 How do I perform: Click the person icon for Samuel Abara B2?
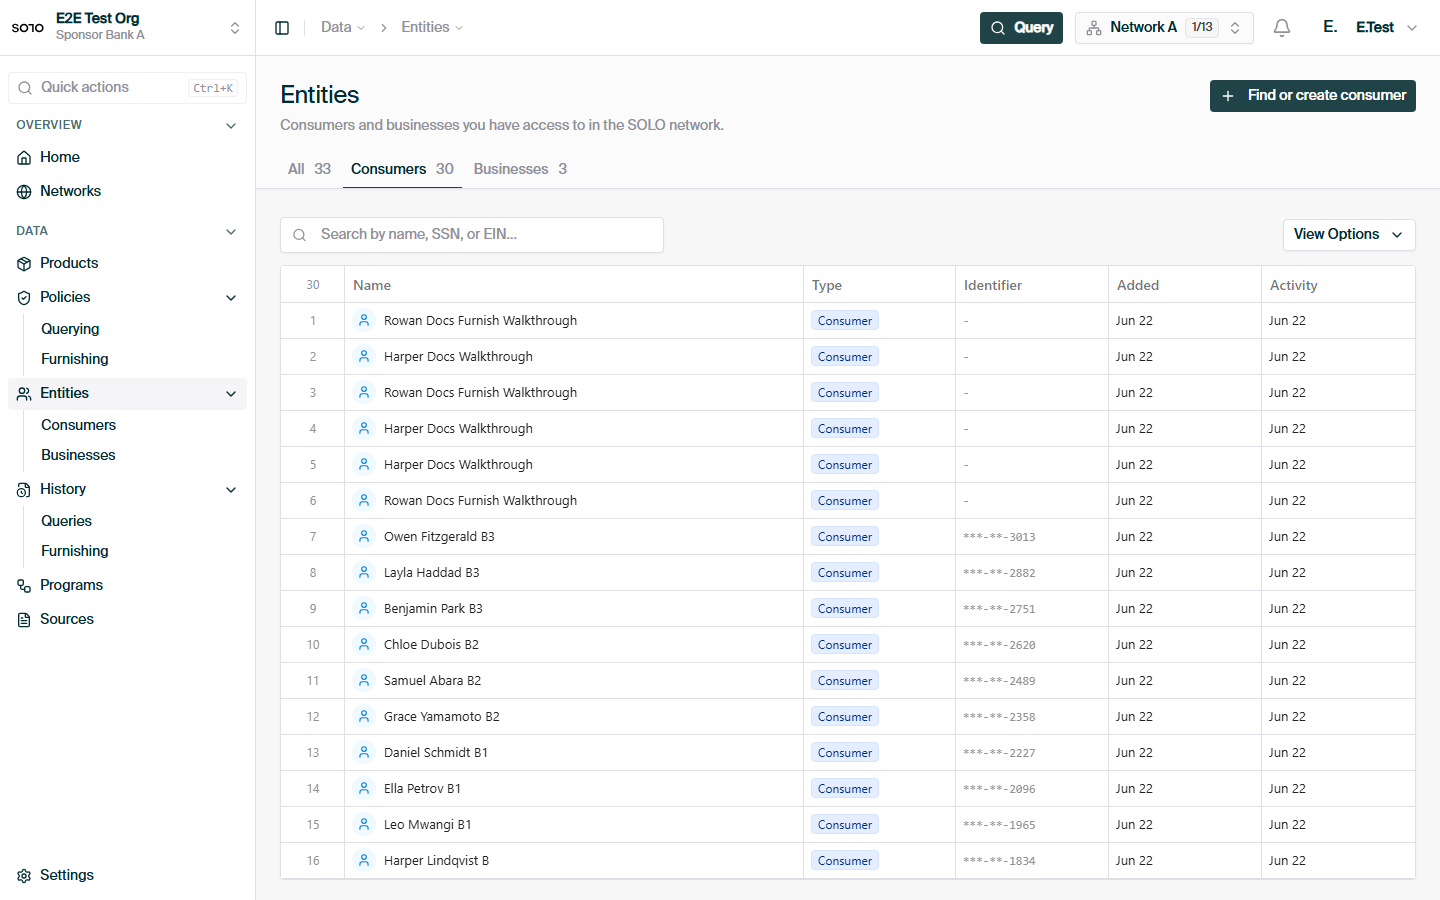pos(364,680)
